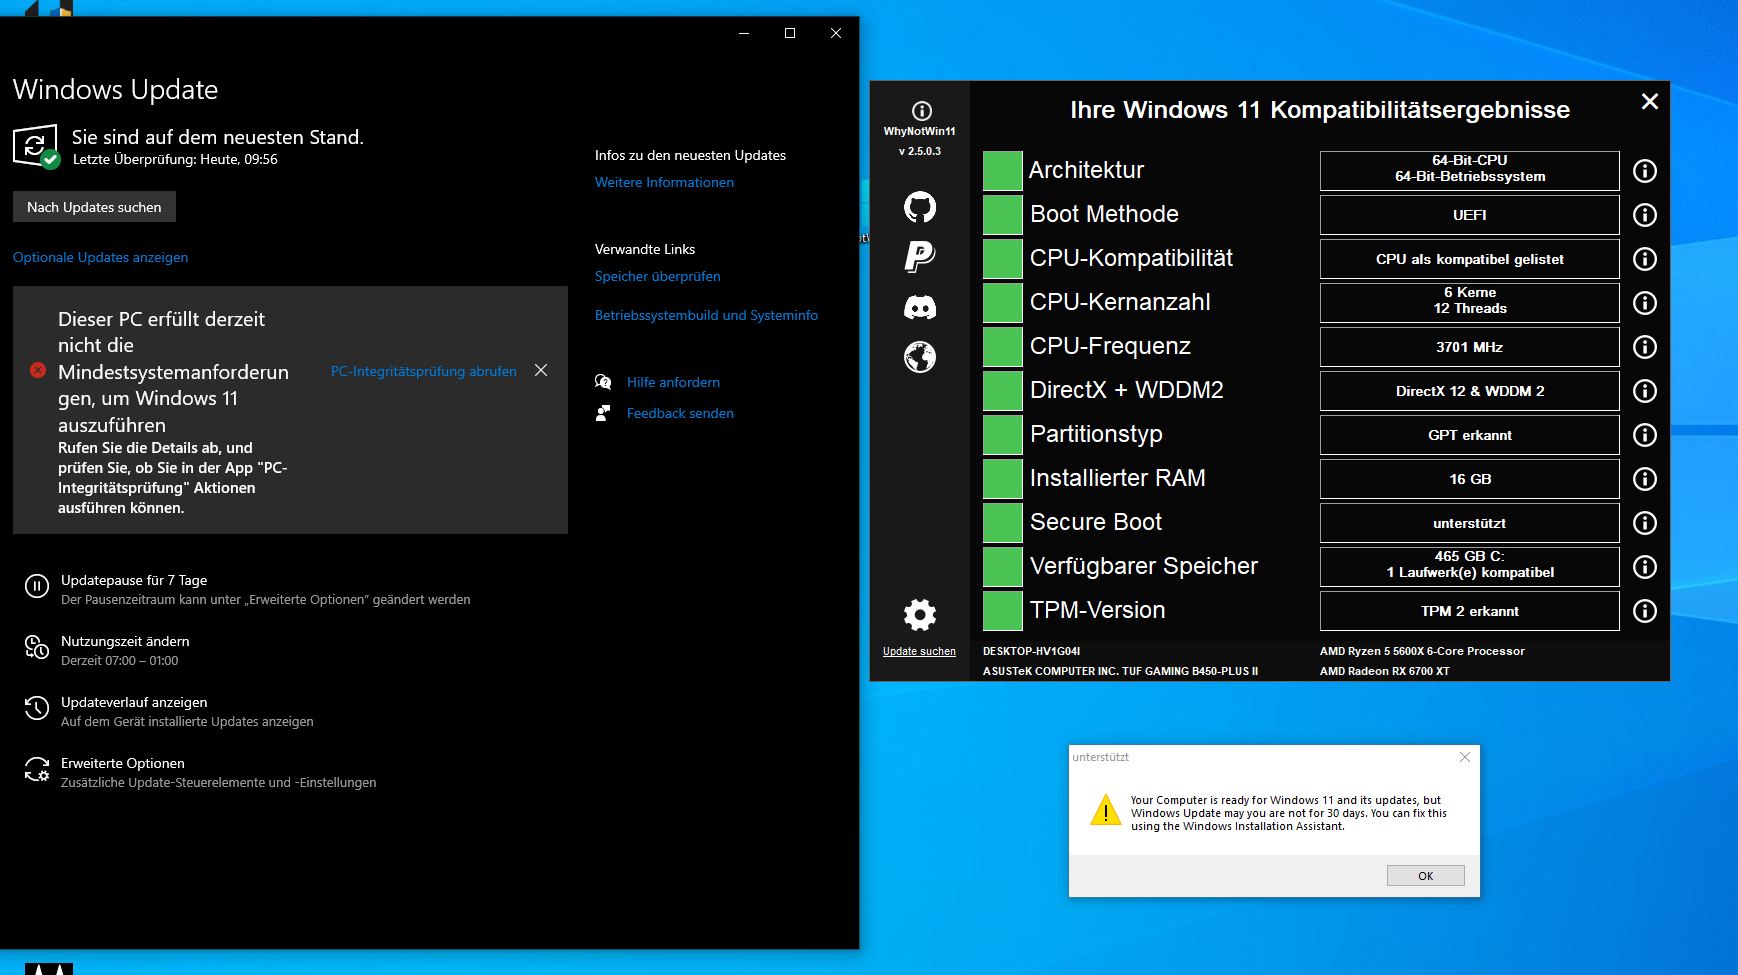Click the '3701 MHz' result box
The height and width of the screenshot is (975, 1738).
click(x=1470, y=347)
